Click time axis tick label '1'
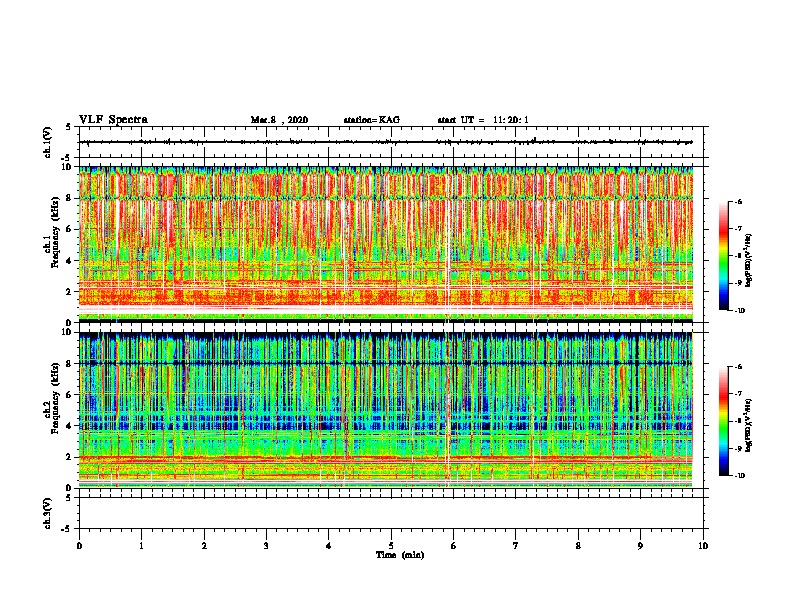 coord(141,546)
